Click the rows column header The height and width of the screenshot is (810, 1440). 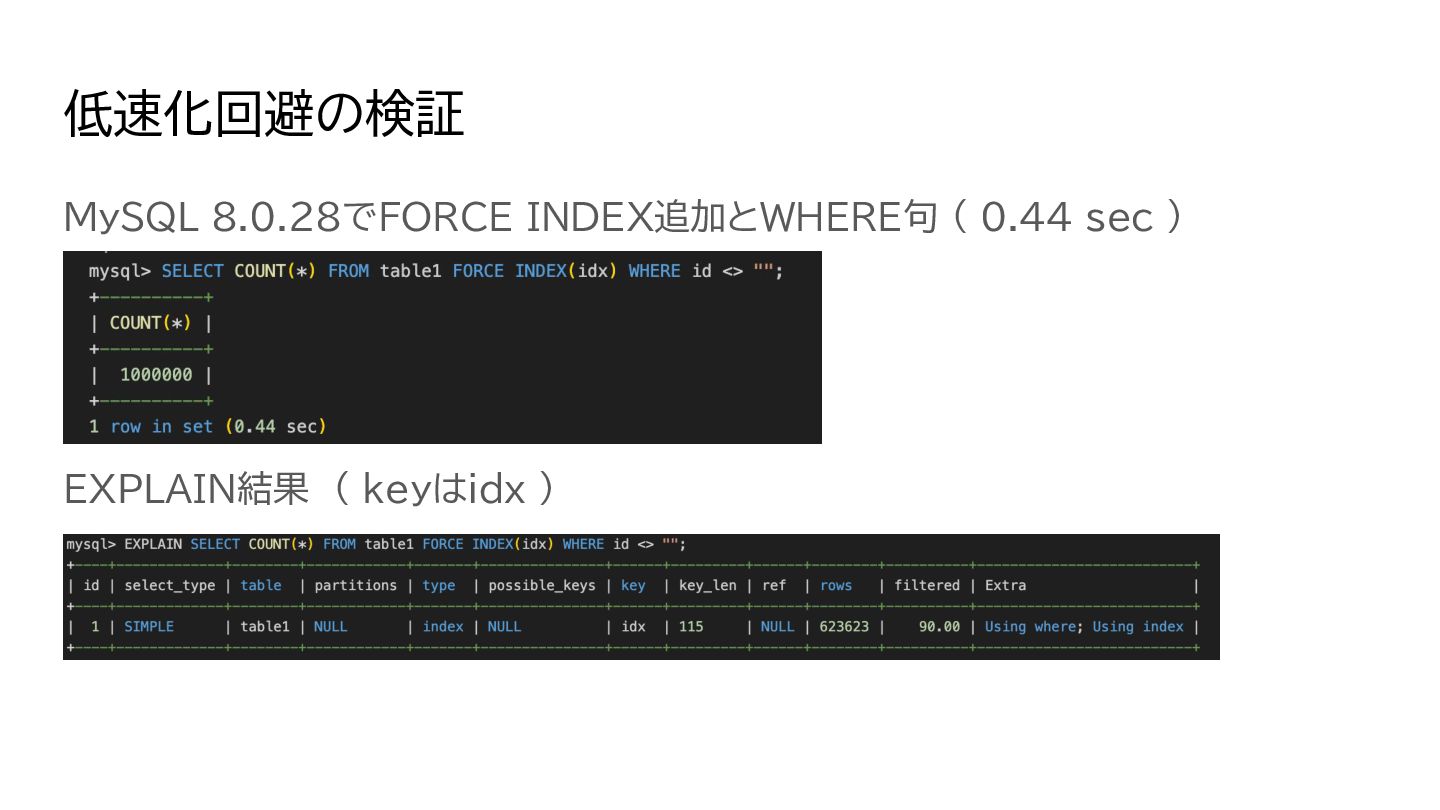[x=836, y=586]
